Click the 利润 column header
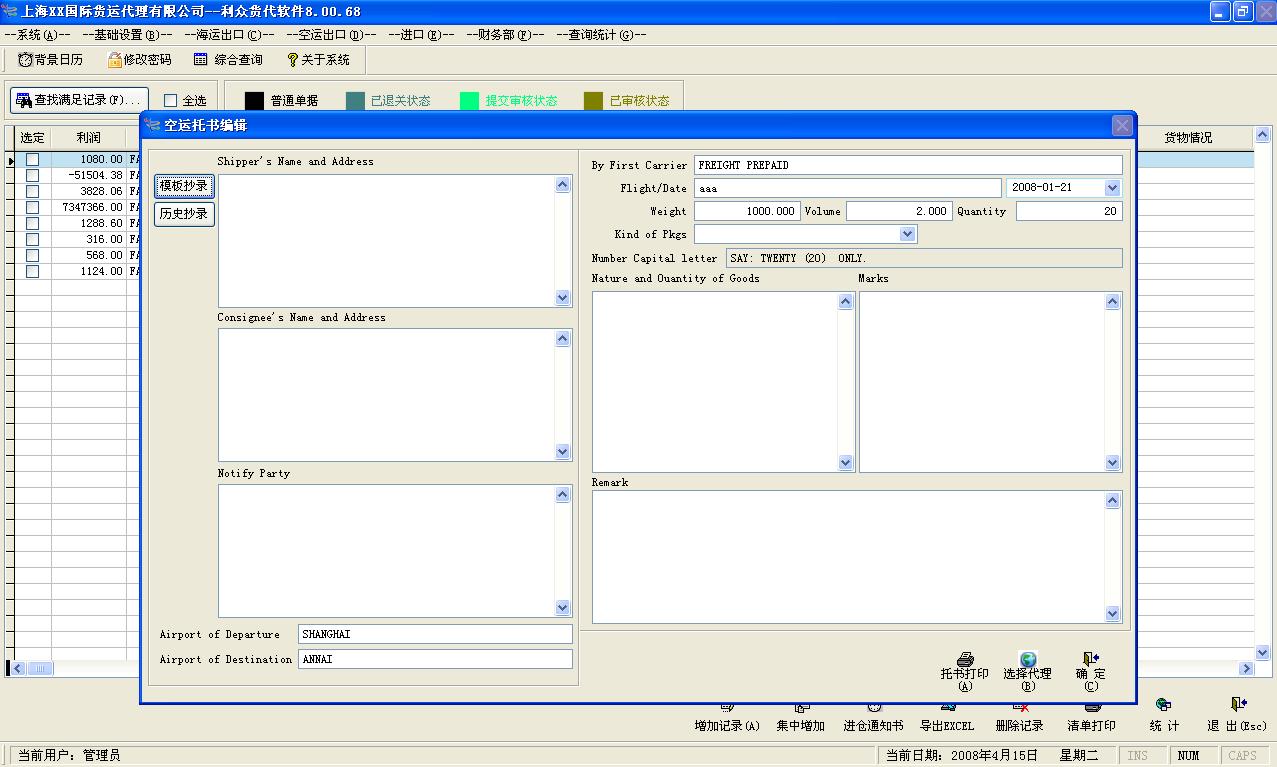This screenshot has height=767, width=1277. 89,138
